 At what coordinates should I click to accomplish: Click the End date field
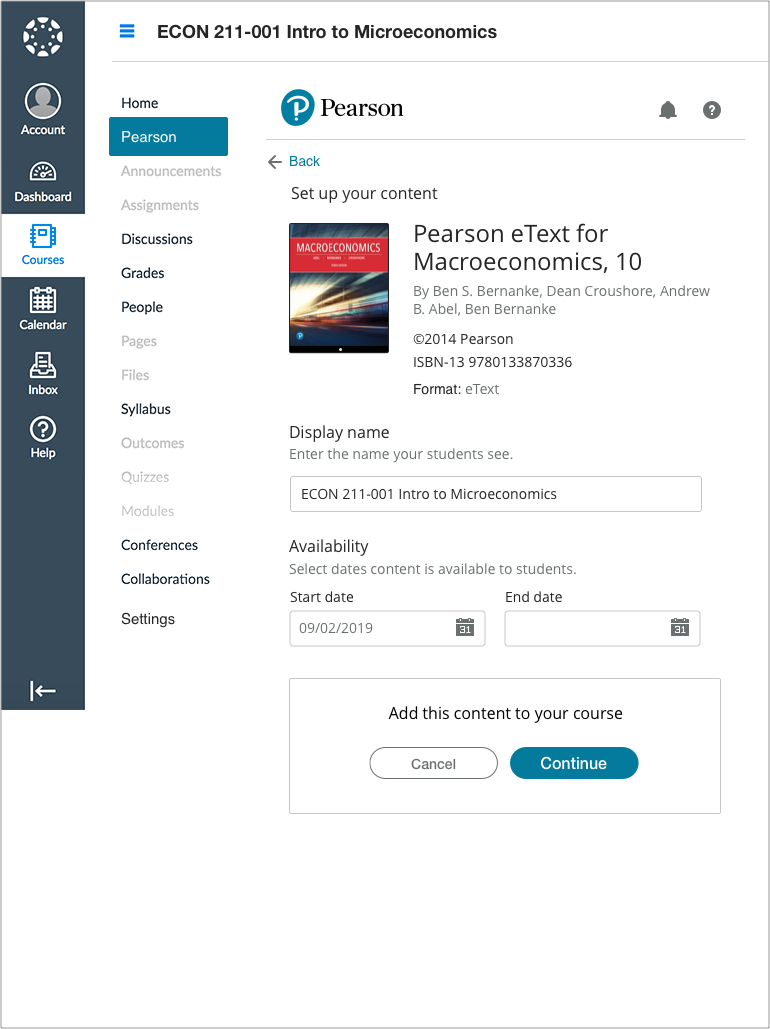(602, 628)
